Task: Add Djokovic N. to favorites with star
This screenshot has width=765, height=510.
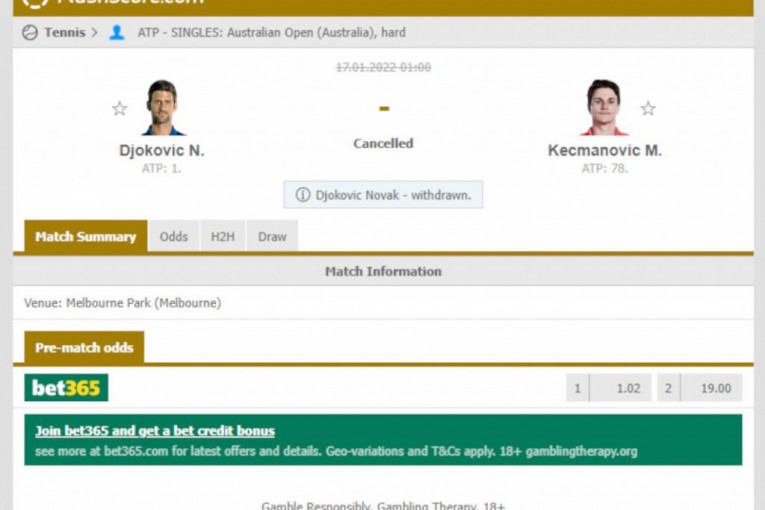Action: tap(119, 108)
